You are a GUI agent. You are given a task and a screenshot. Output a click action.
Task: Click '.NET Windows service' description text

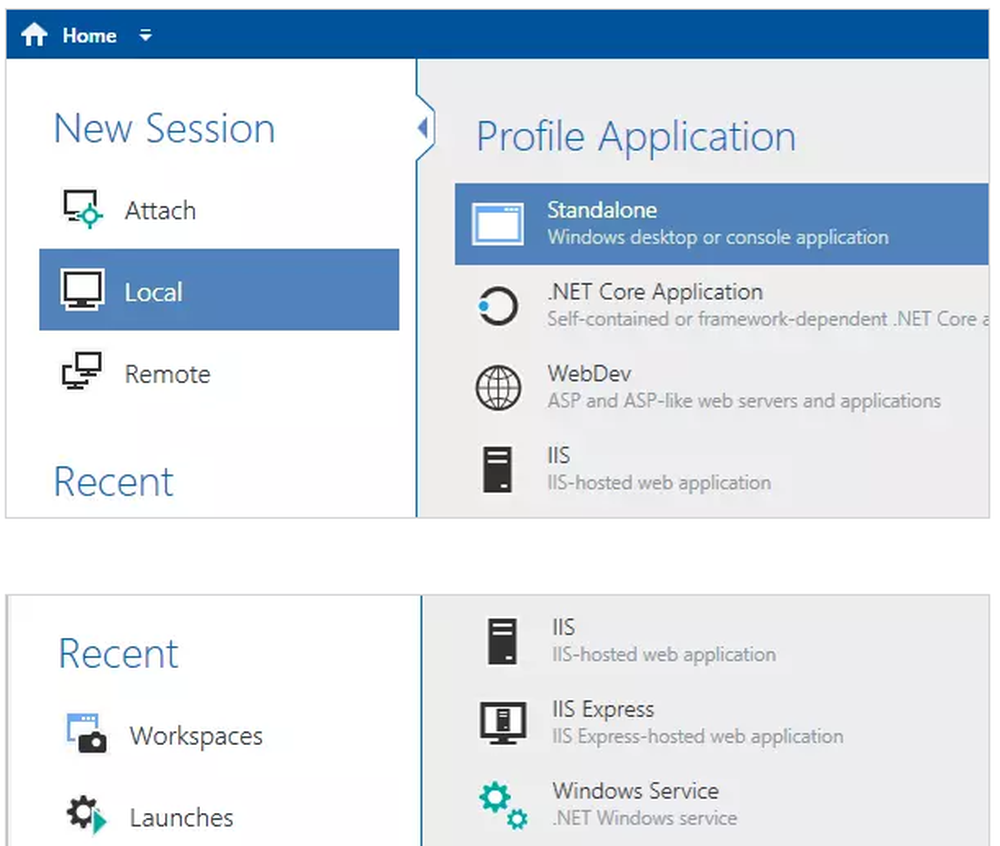645,818
